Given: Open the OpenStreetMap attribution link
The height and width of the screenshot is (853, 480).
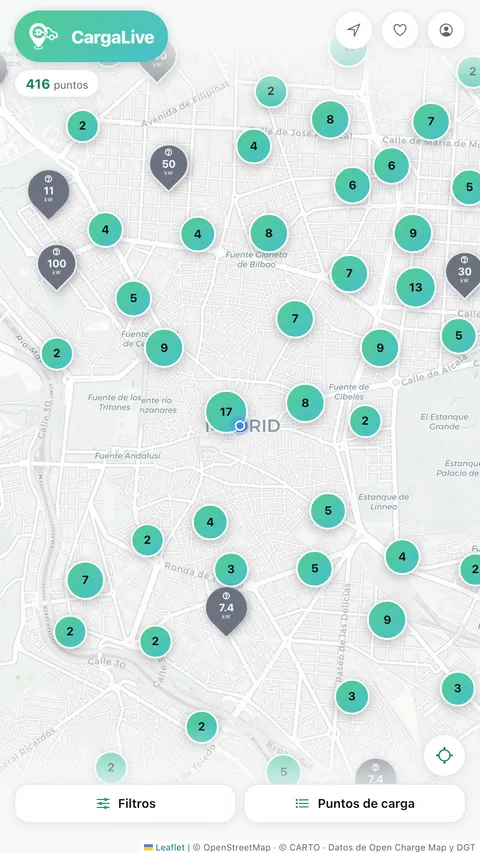Looking at the screenshot, I should click(x=236, y=847).
